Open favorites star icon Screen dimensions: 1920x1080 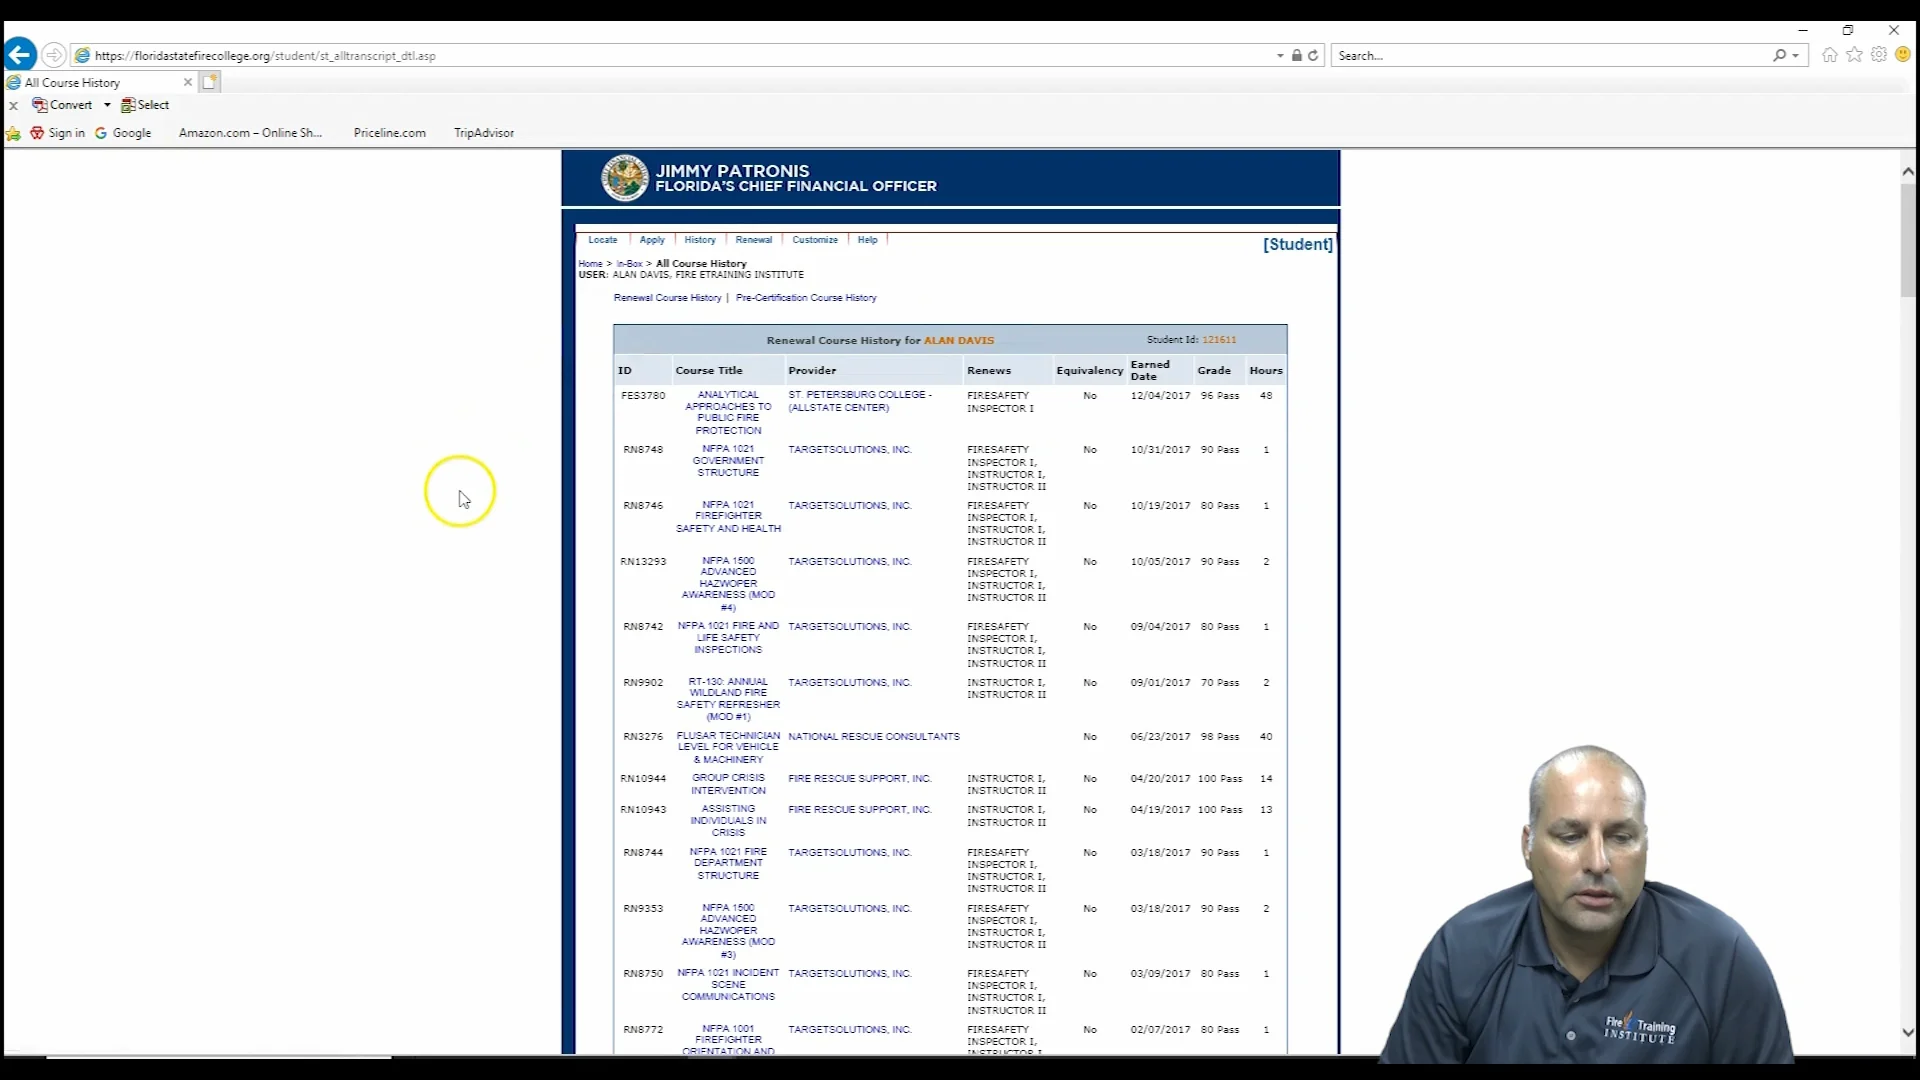point(1854,55)
